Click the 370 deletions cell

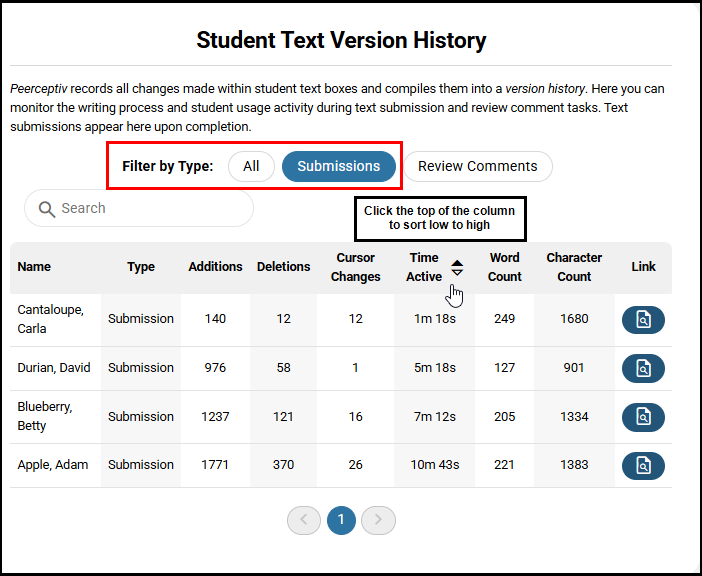(283, 465)
